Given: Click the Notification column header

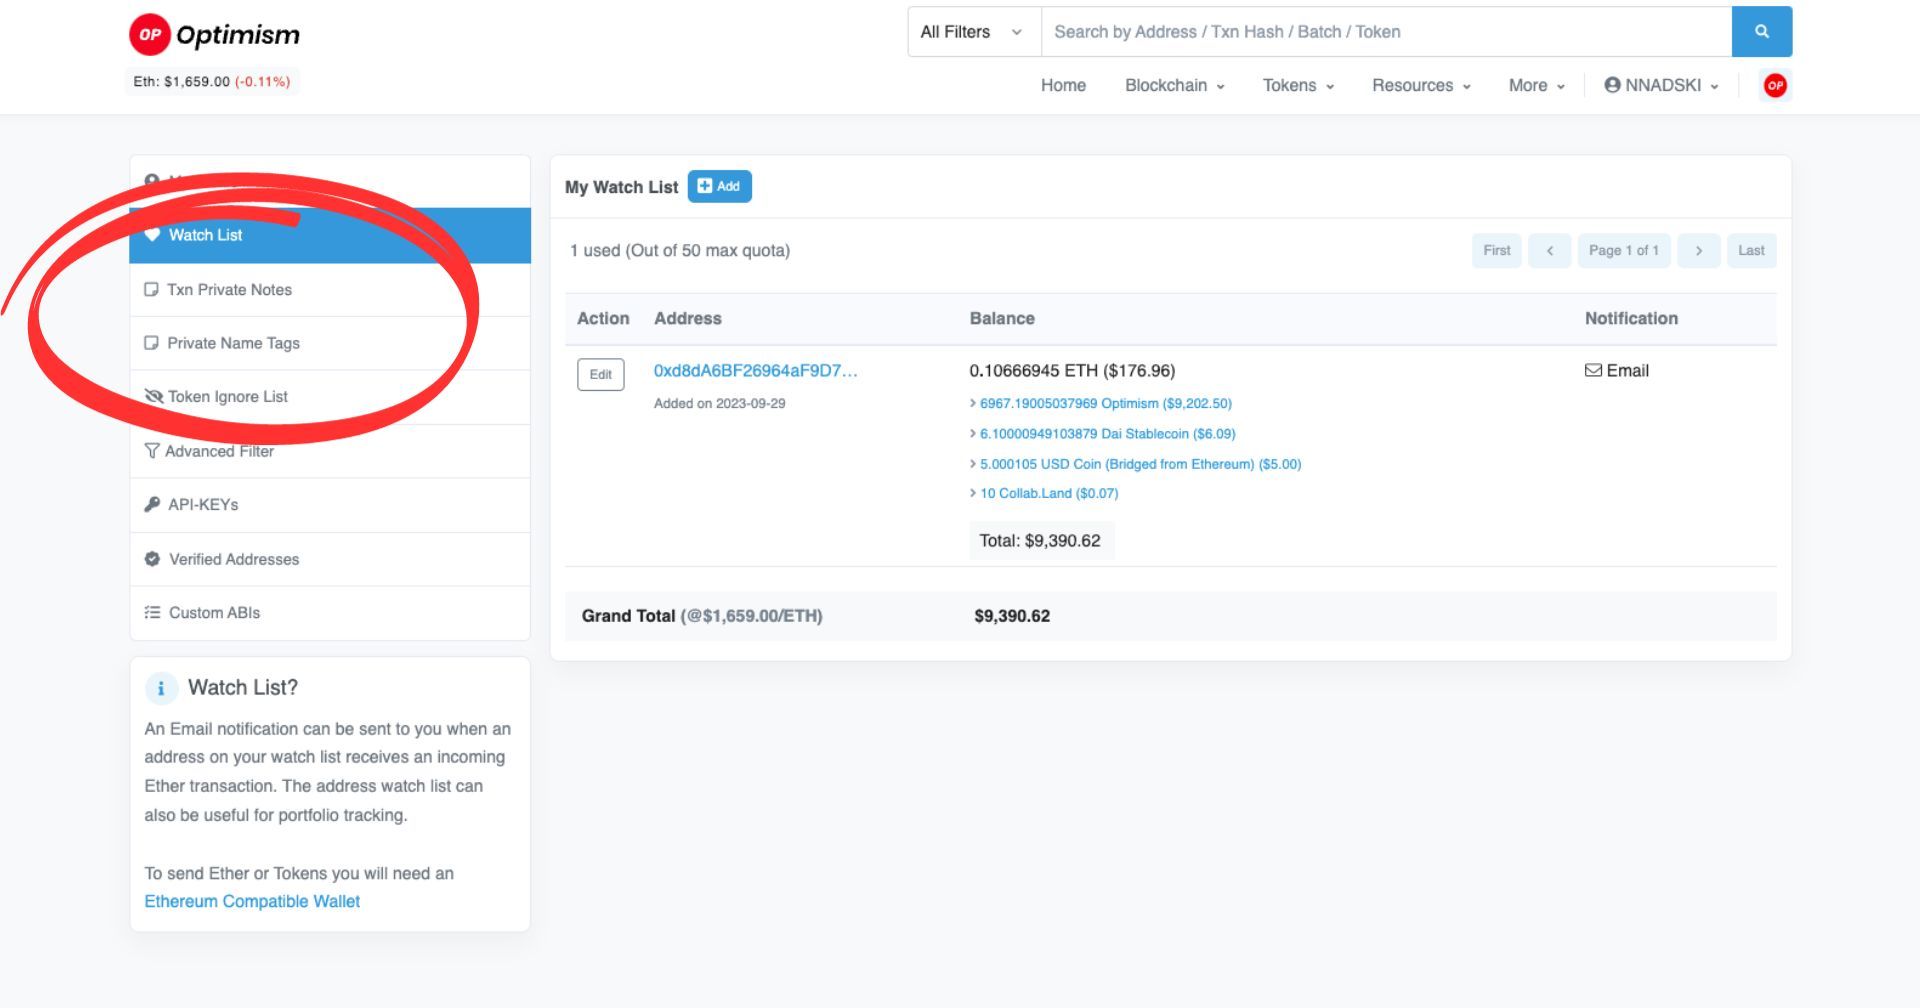Looking at the screenshot, I should pos(1631,319).
